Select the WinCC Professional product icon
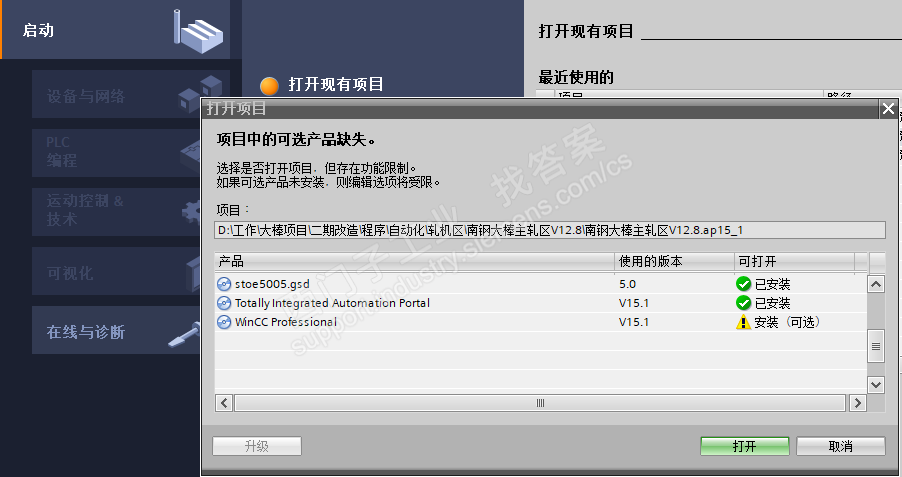 click(x=224, y=322)
